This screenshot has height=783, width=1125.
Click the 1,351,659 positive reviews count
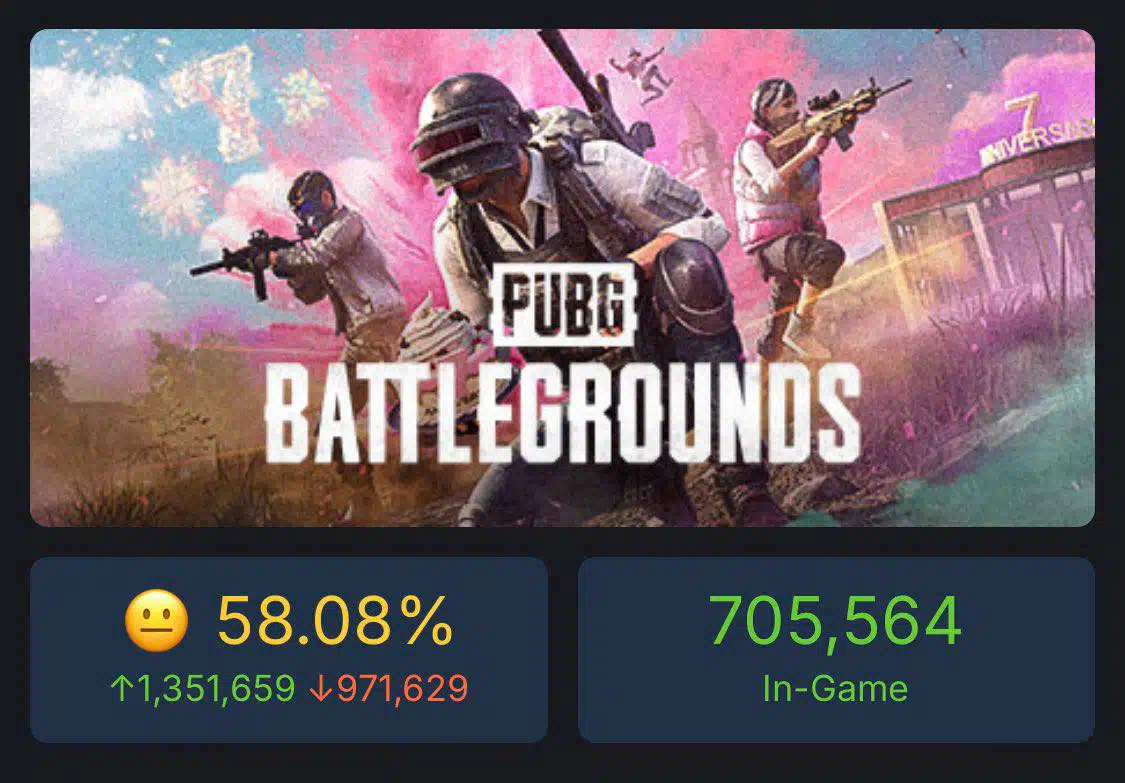click(216, 688)
